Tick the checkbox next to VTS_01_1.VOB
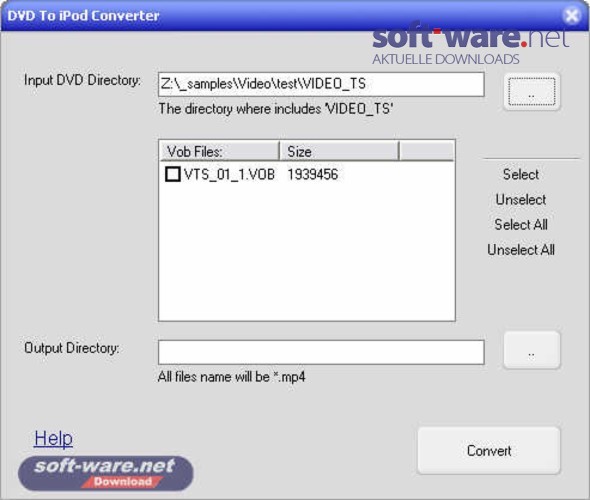 point(173,174)
